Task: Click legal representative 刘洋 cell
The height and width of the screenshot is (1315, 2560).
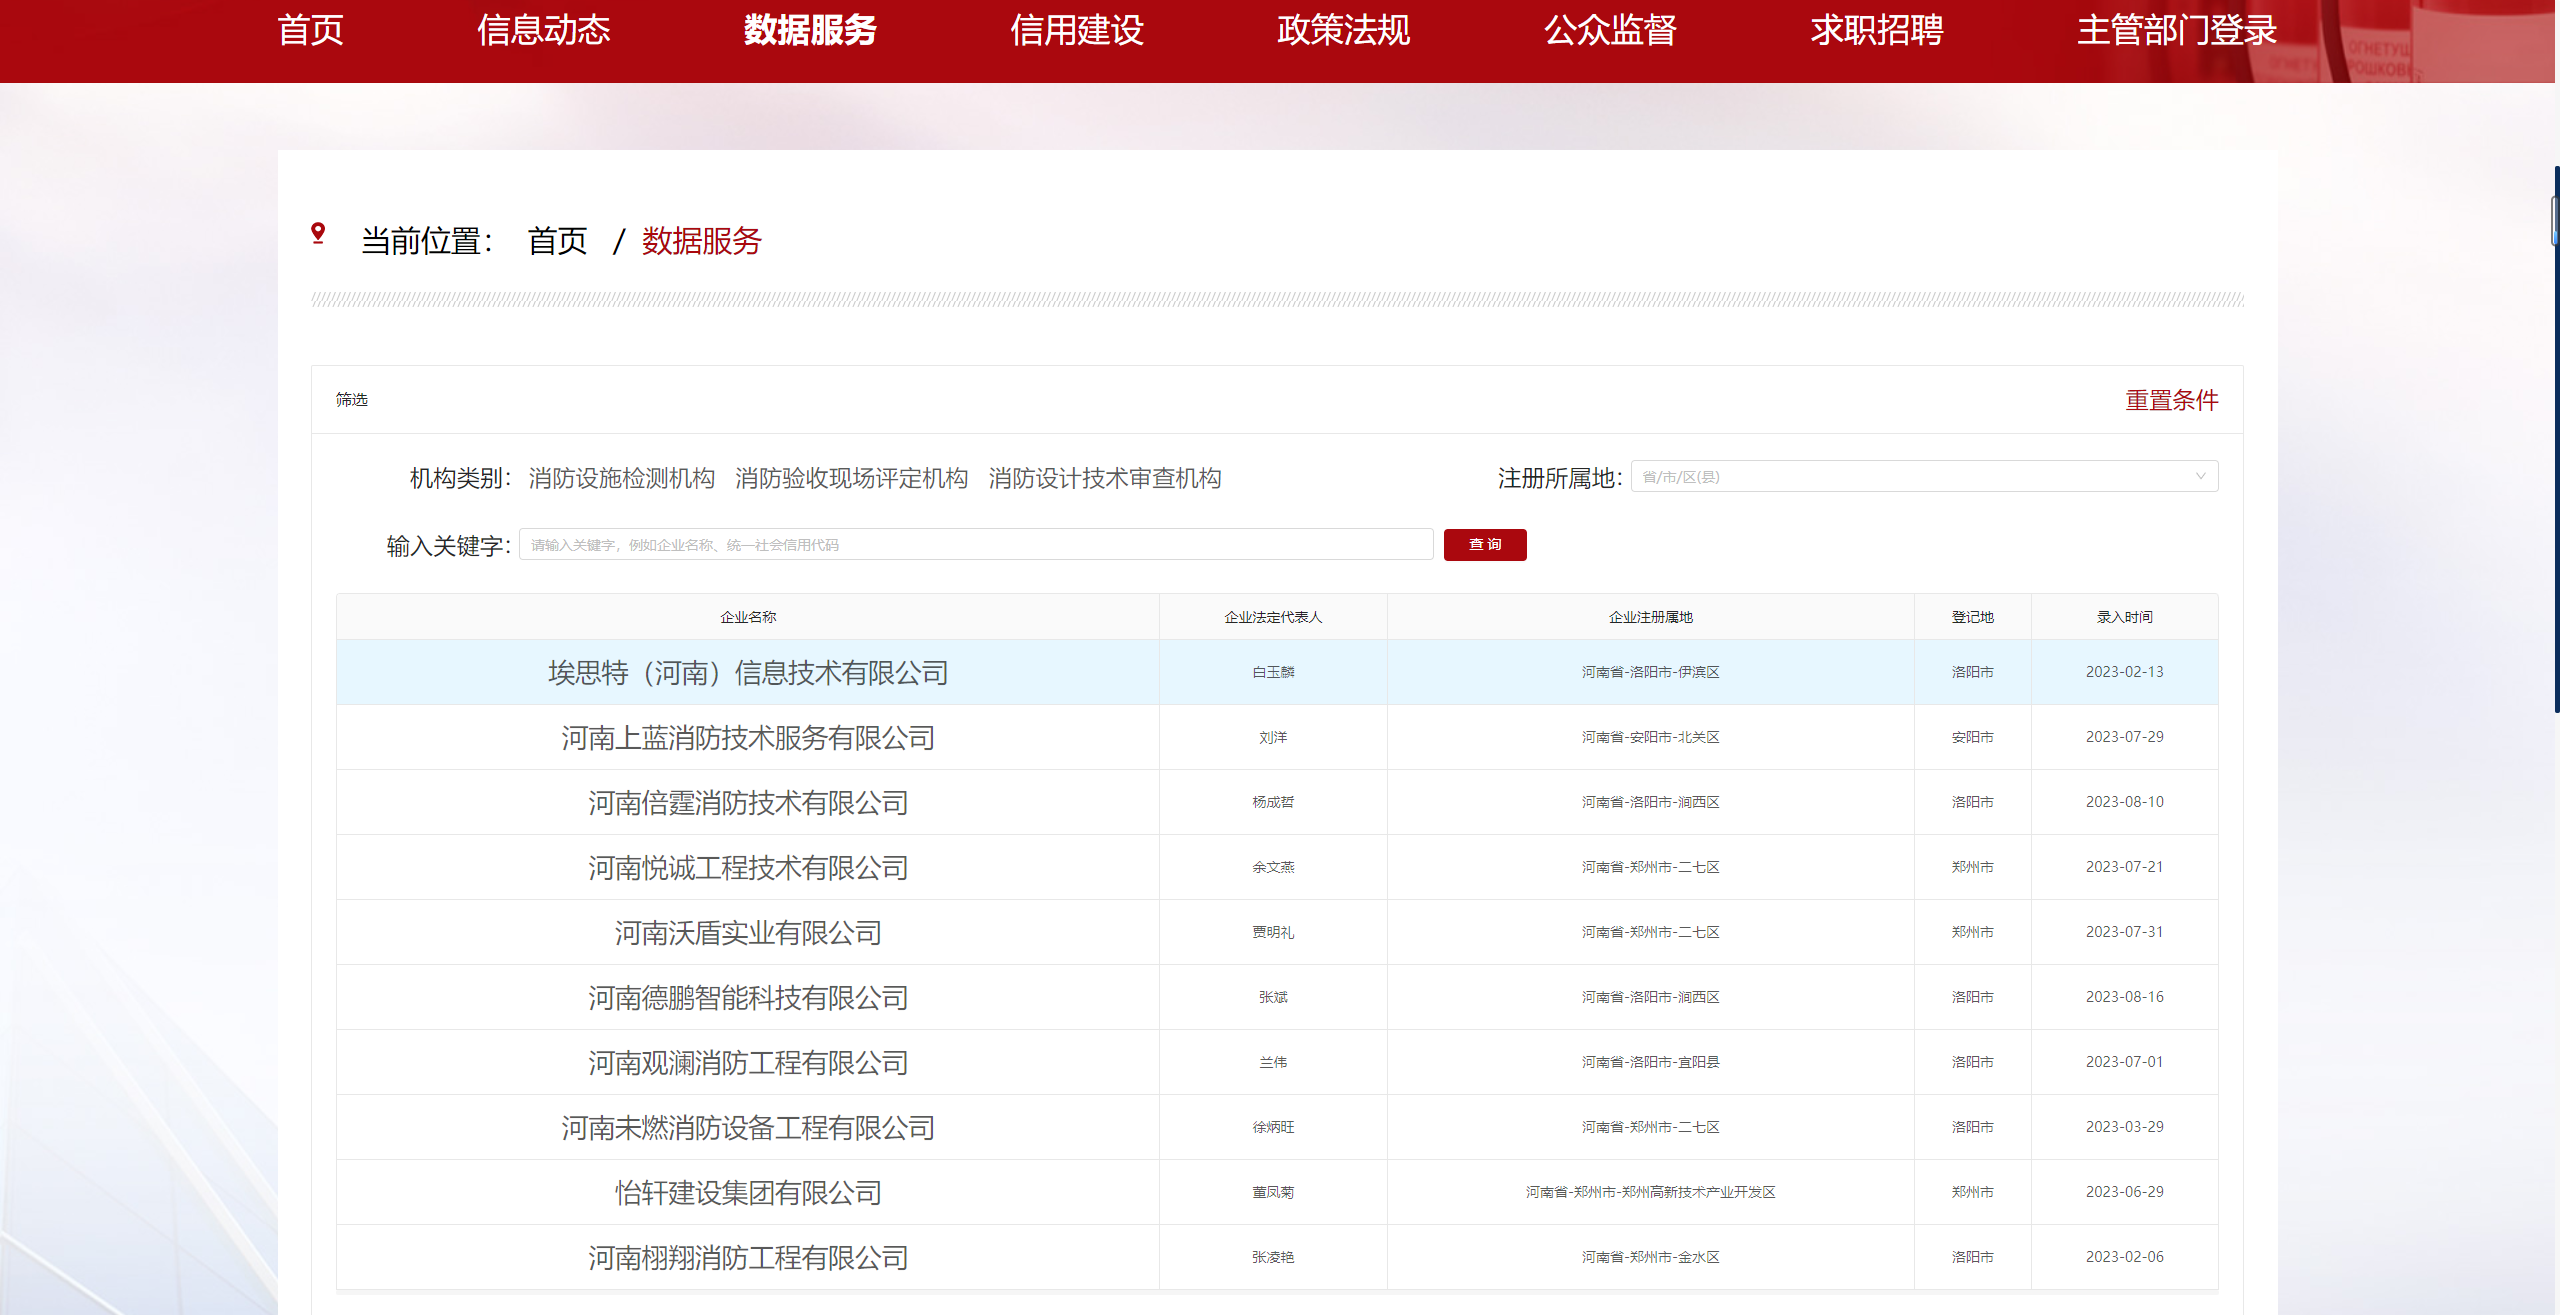Action: 1273,737
